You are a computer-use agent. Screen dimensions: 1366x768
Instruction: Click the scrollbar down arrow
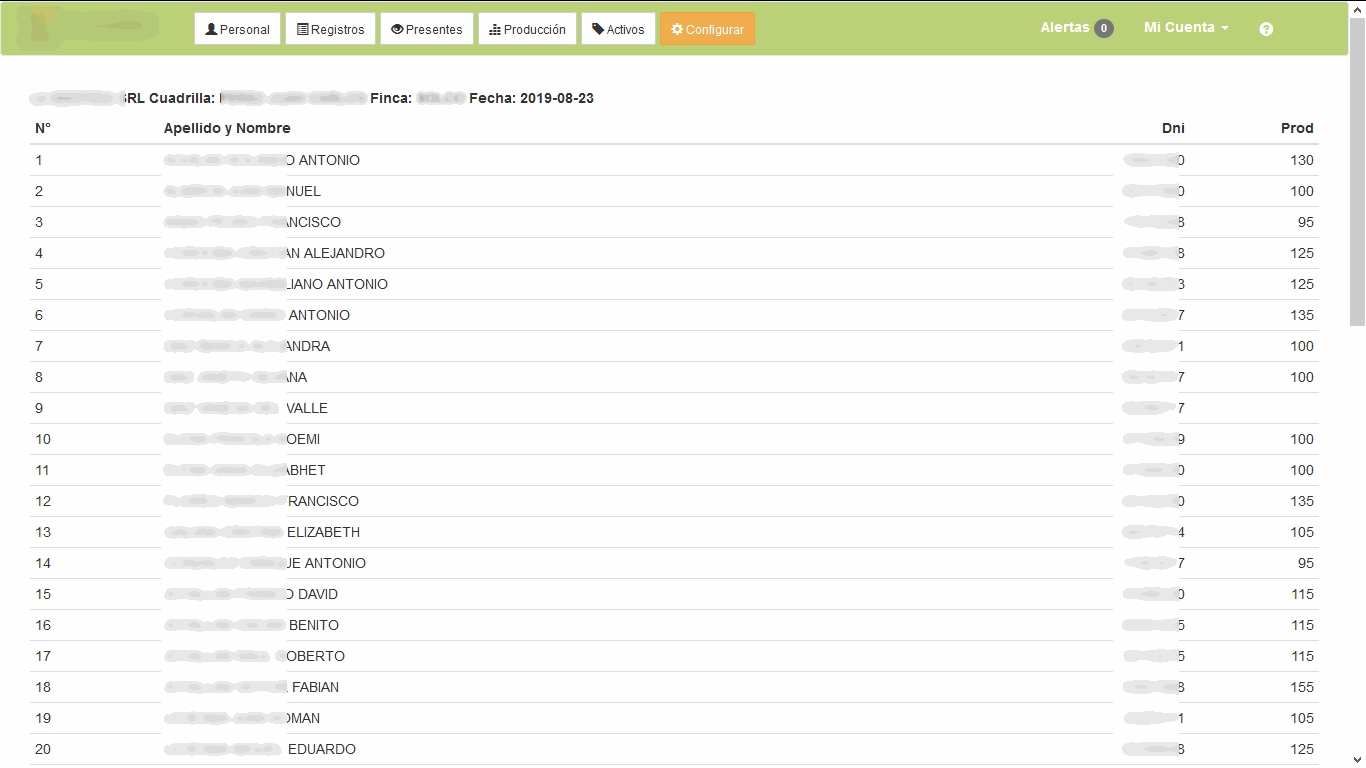click(x=1358, y=761)
